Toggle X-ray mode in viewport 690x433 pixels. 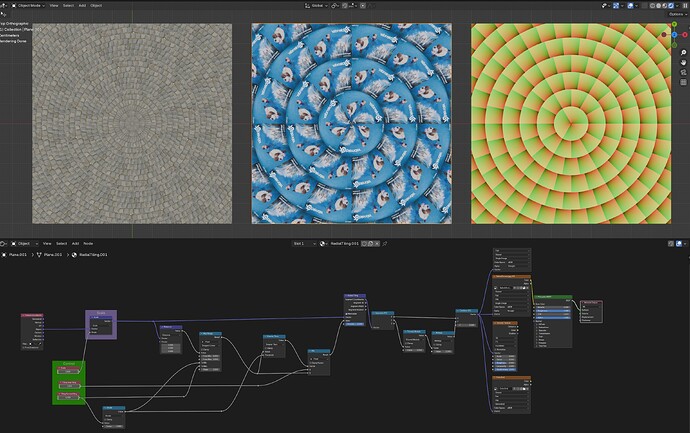pyautogui.click(x=645, y=6)
